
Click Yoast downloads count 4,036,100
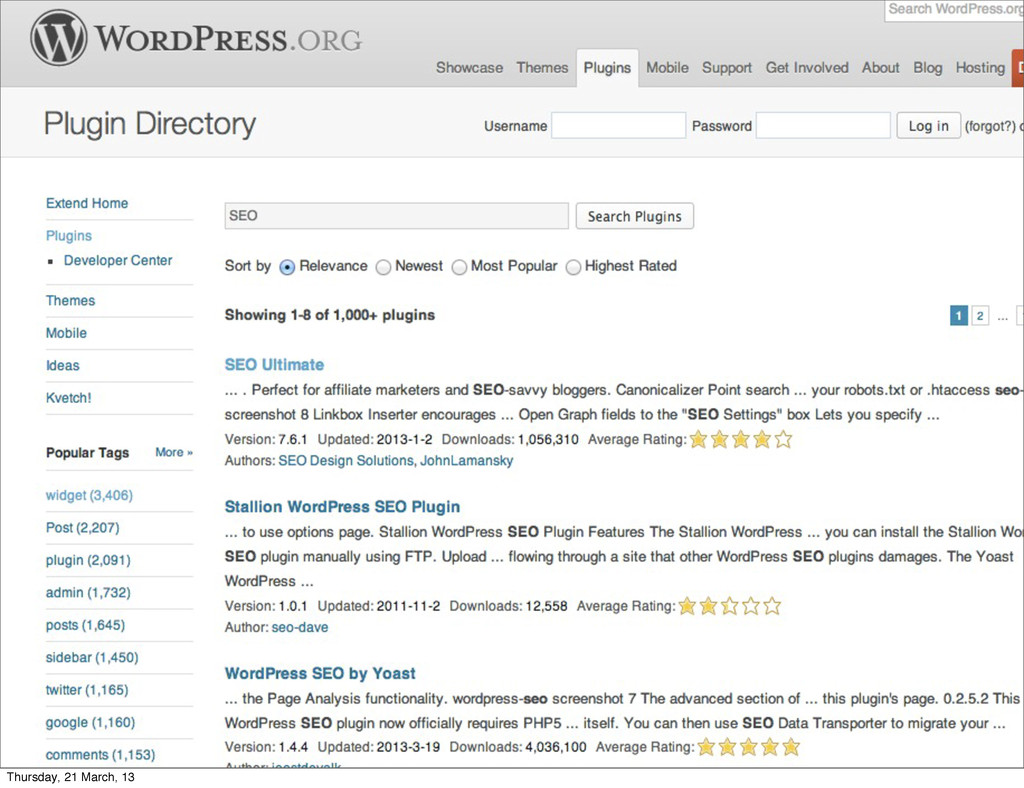click(x=556, y=746)
